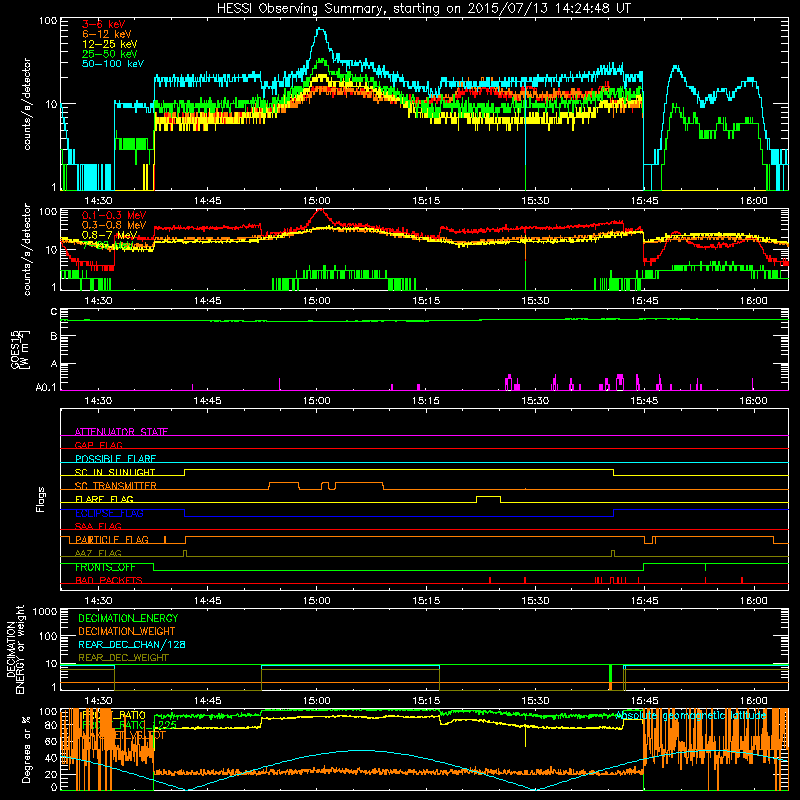
Task: Select the DECIMATION_WEIGHT legend label
Action: pyautogui.click(x=127, y=631)
